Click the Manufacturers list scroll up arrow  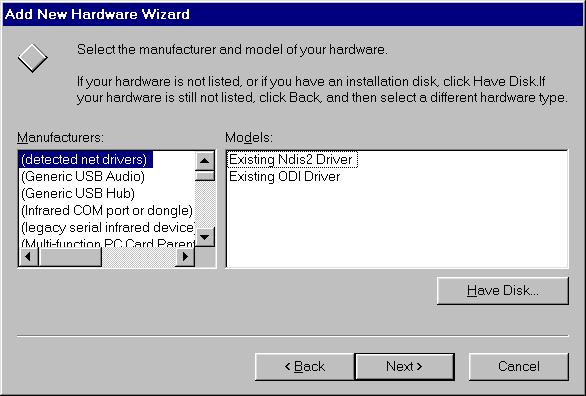[204, 161]
